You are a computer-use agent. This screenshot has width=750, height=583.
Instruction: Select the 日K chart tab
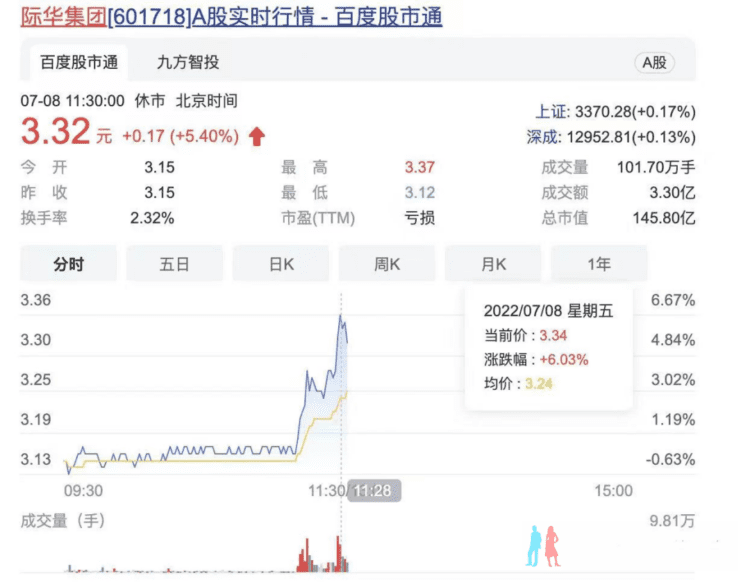click(x=281, y=264)
